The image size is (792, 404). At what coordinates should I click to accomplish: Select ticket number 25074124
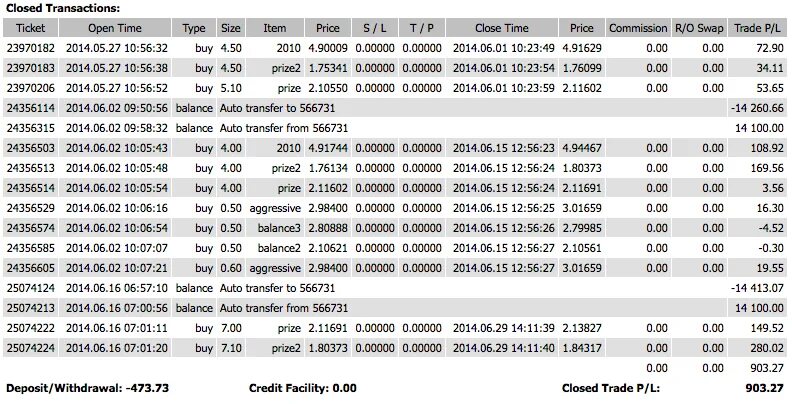31,288
